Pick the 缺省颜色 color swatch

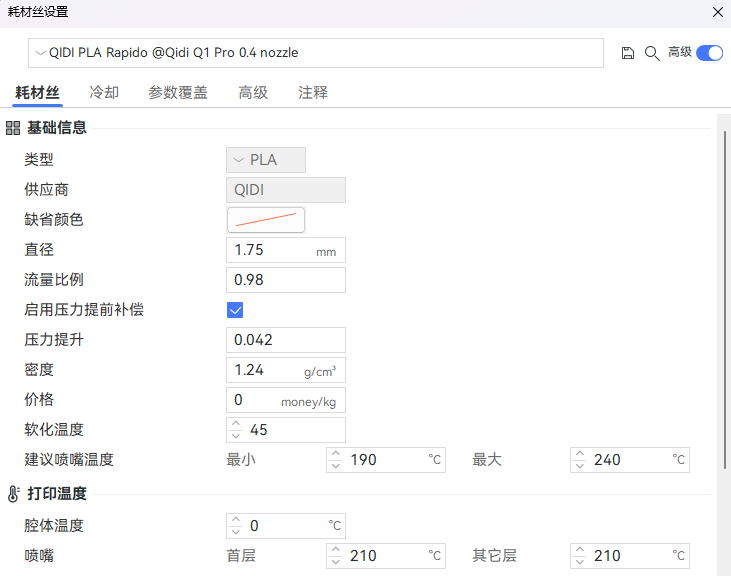click(266, 220)
